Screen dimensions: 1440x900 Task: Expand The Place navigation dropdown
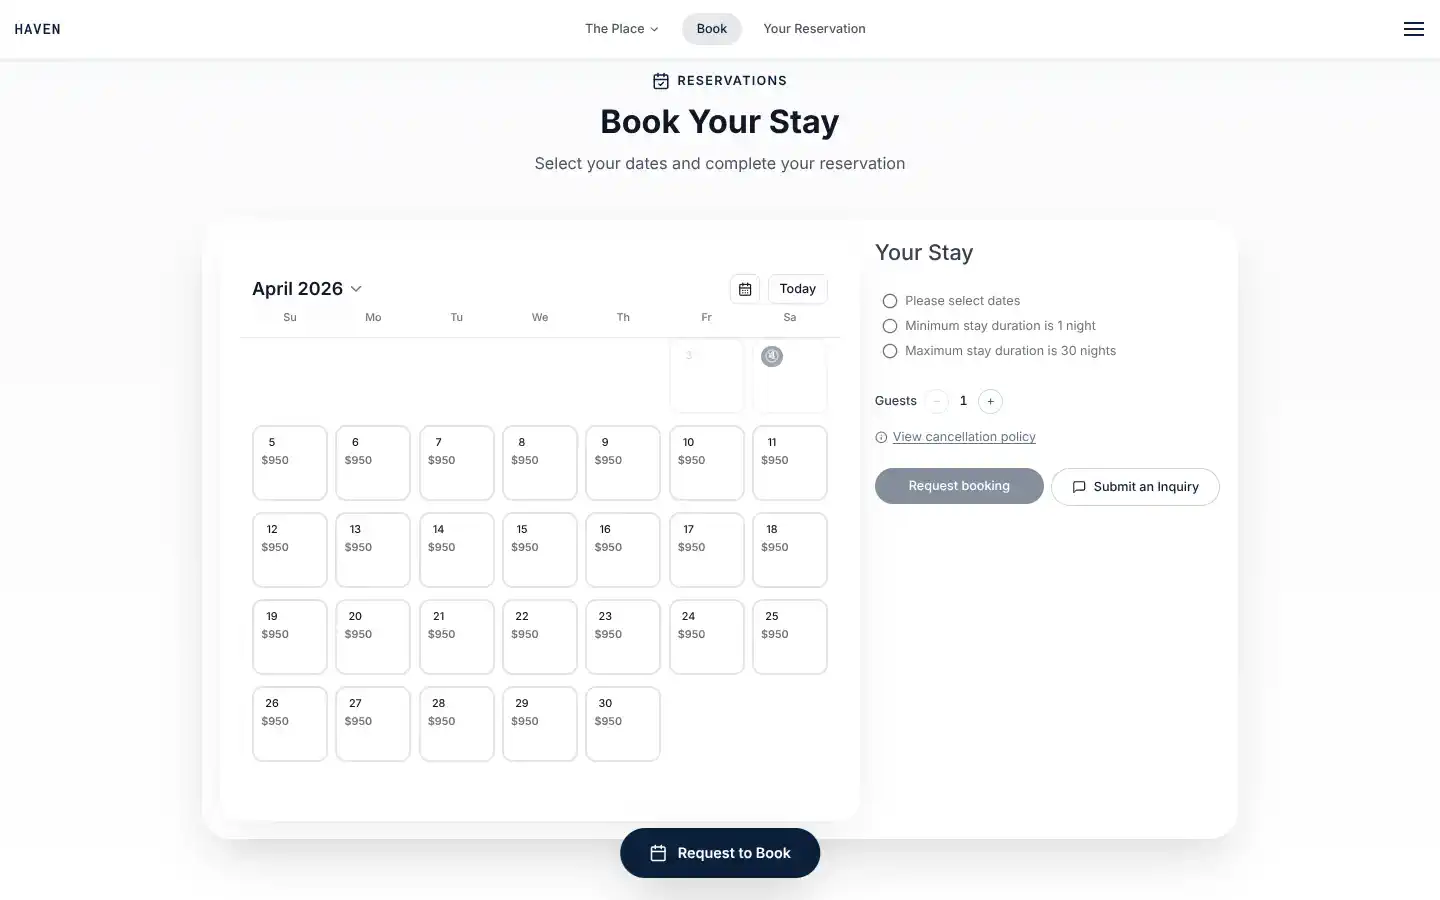click(x=621, y=29)
